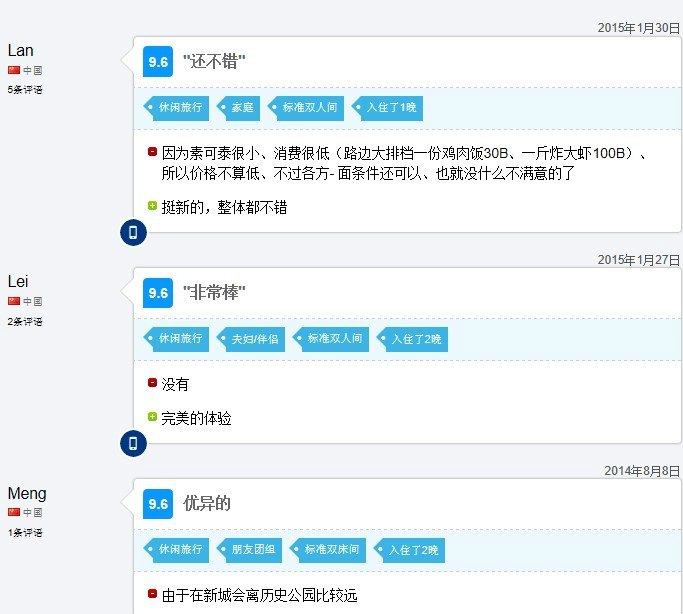This screenshot has height=614, width=683.
Task: Click the 9.6 score badge beside "还不错"
Action: pyautogui.click(x=158, y=62)
